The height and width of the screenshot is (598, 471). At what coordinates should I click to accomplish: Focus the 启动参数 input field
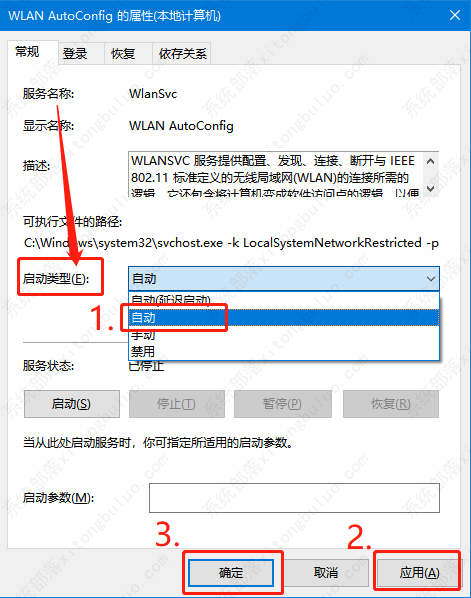click(x=294, y=498)
